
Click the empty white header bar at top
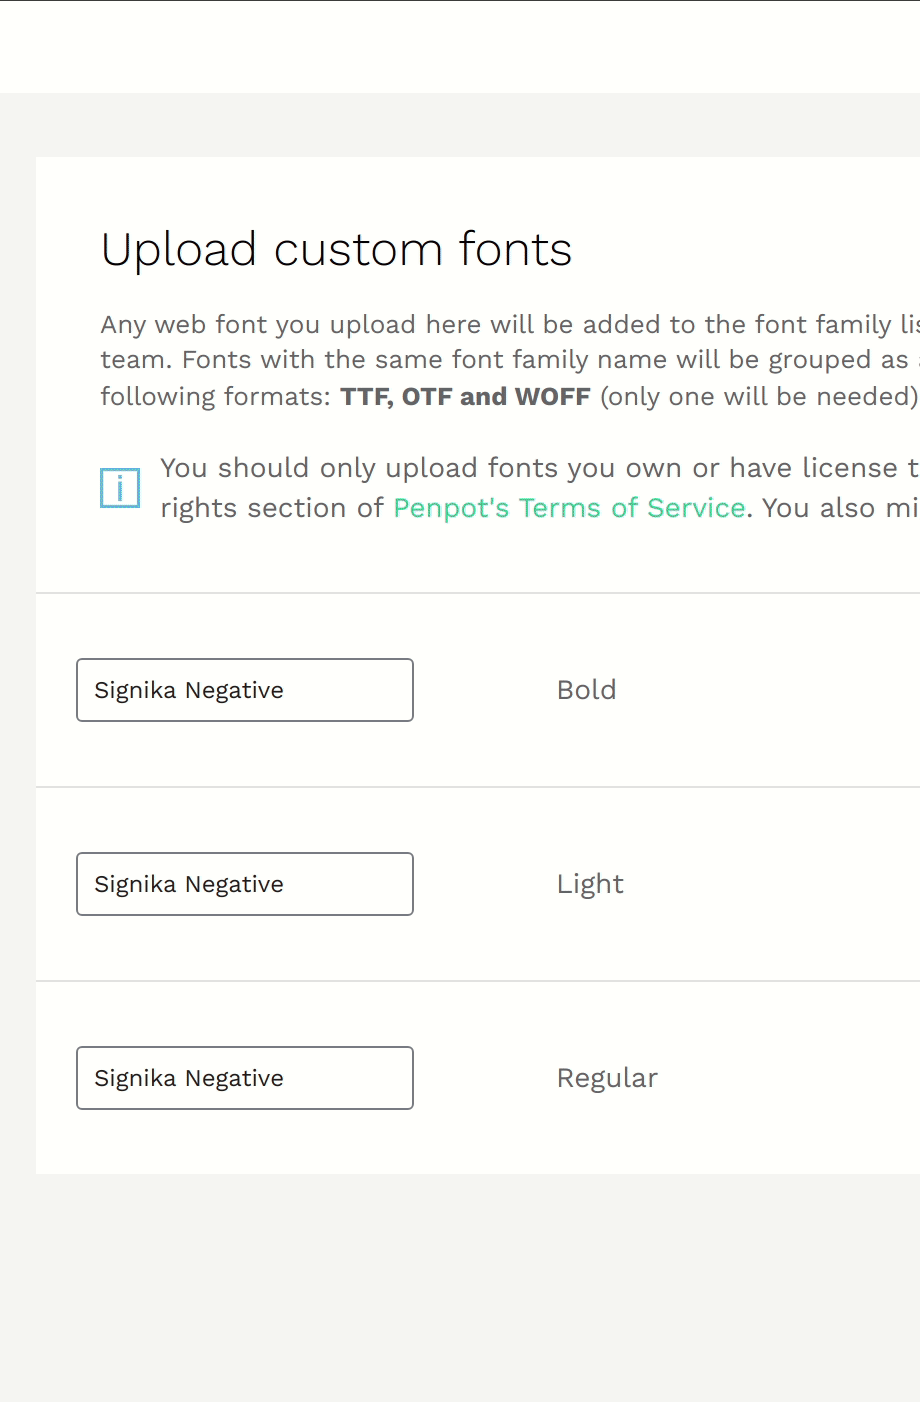[460, 47]
